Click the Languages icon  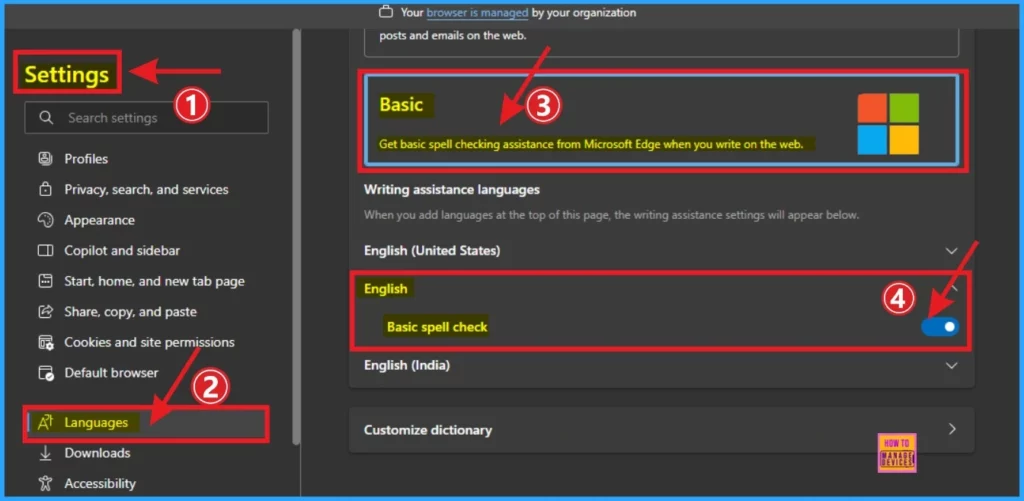45,423
